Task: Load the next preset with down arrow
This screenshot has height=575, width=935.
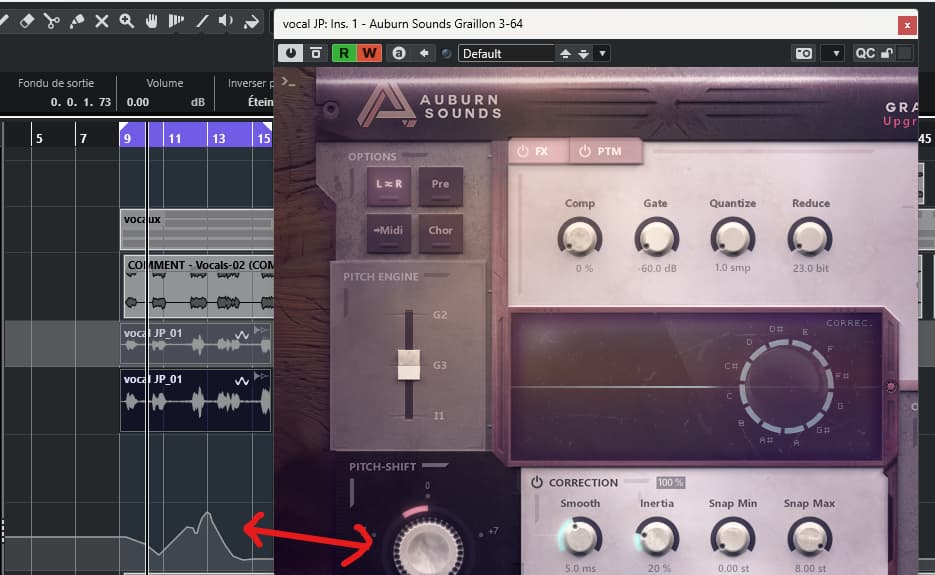Action: click(x=584, y=54)
